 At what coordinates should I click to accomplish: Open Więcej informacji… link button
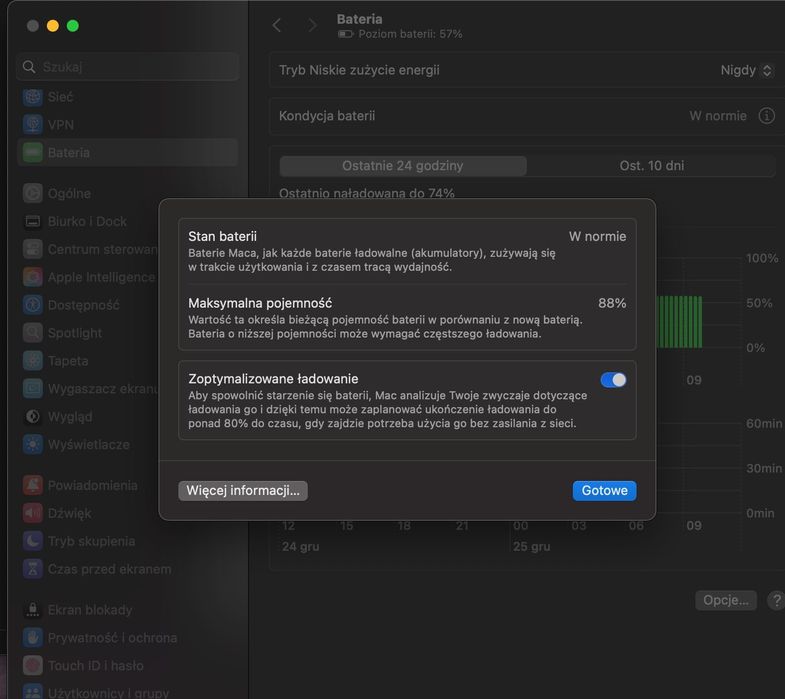(243, 491)
